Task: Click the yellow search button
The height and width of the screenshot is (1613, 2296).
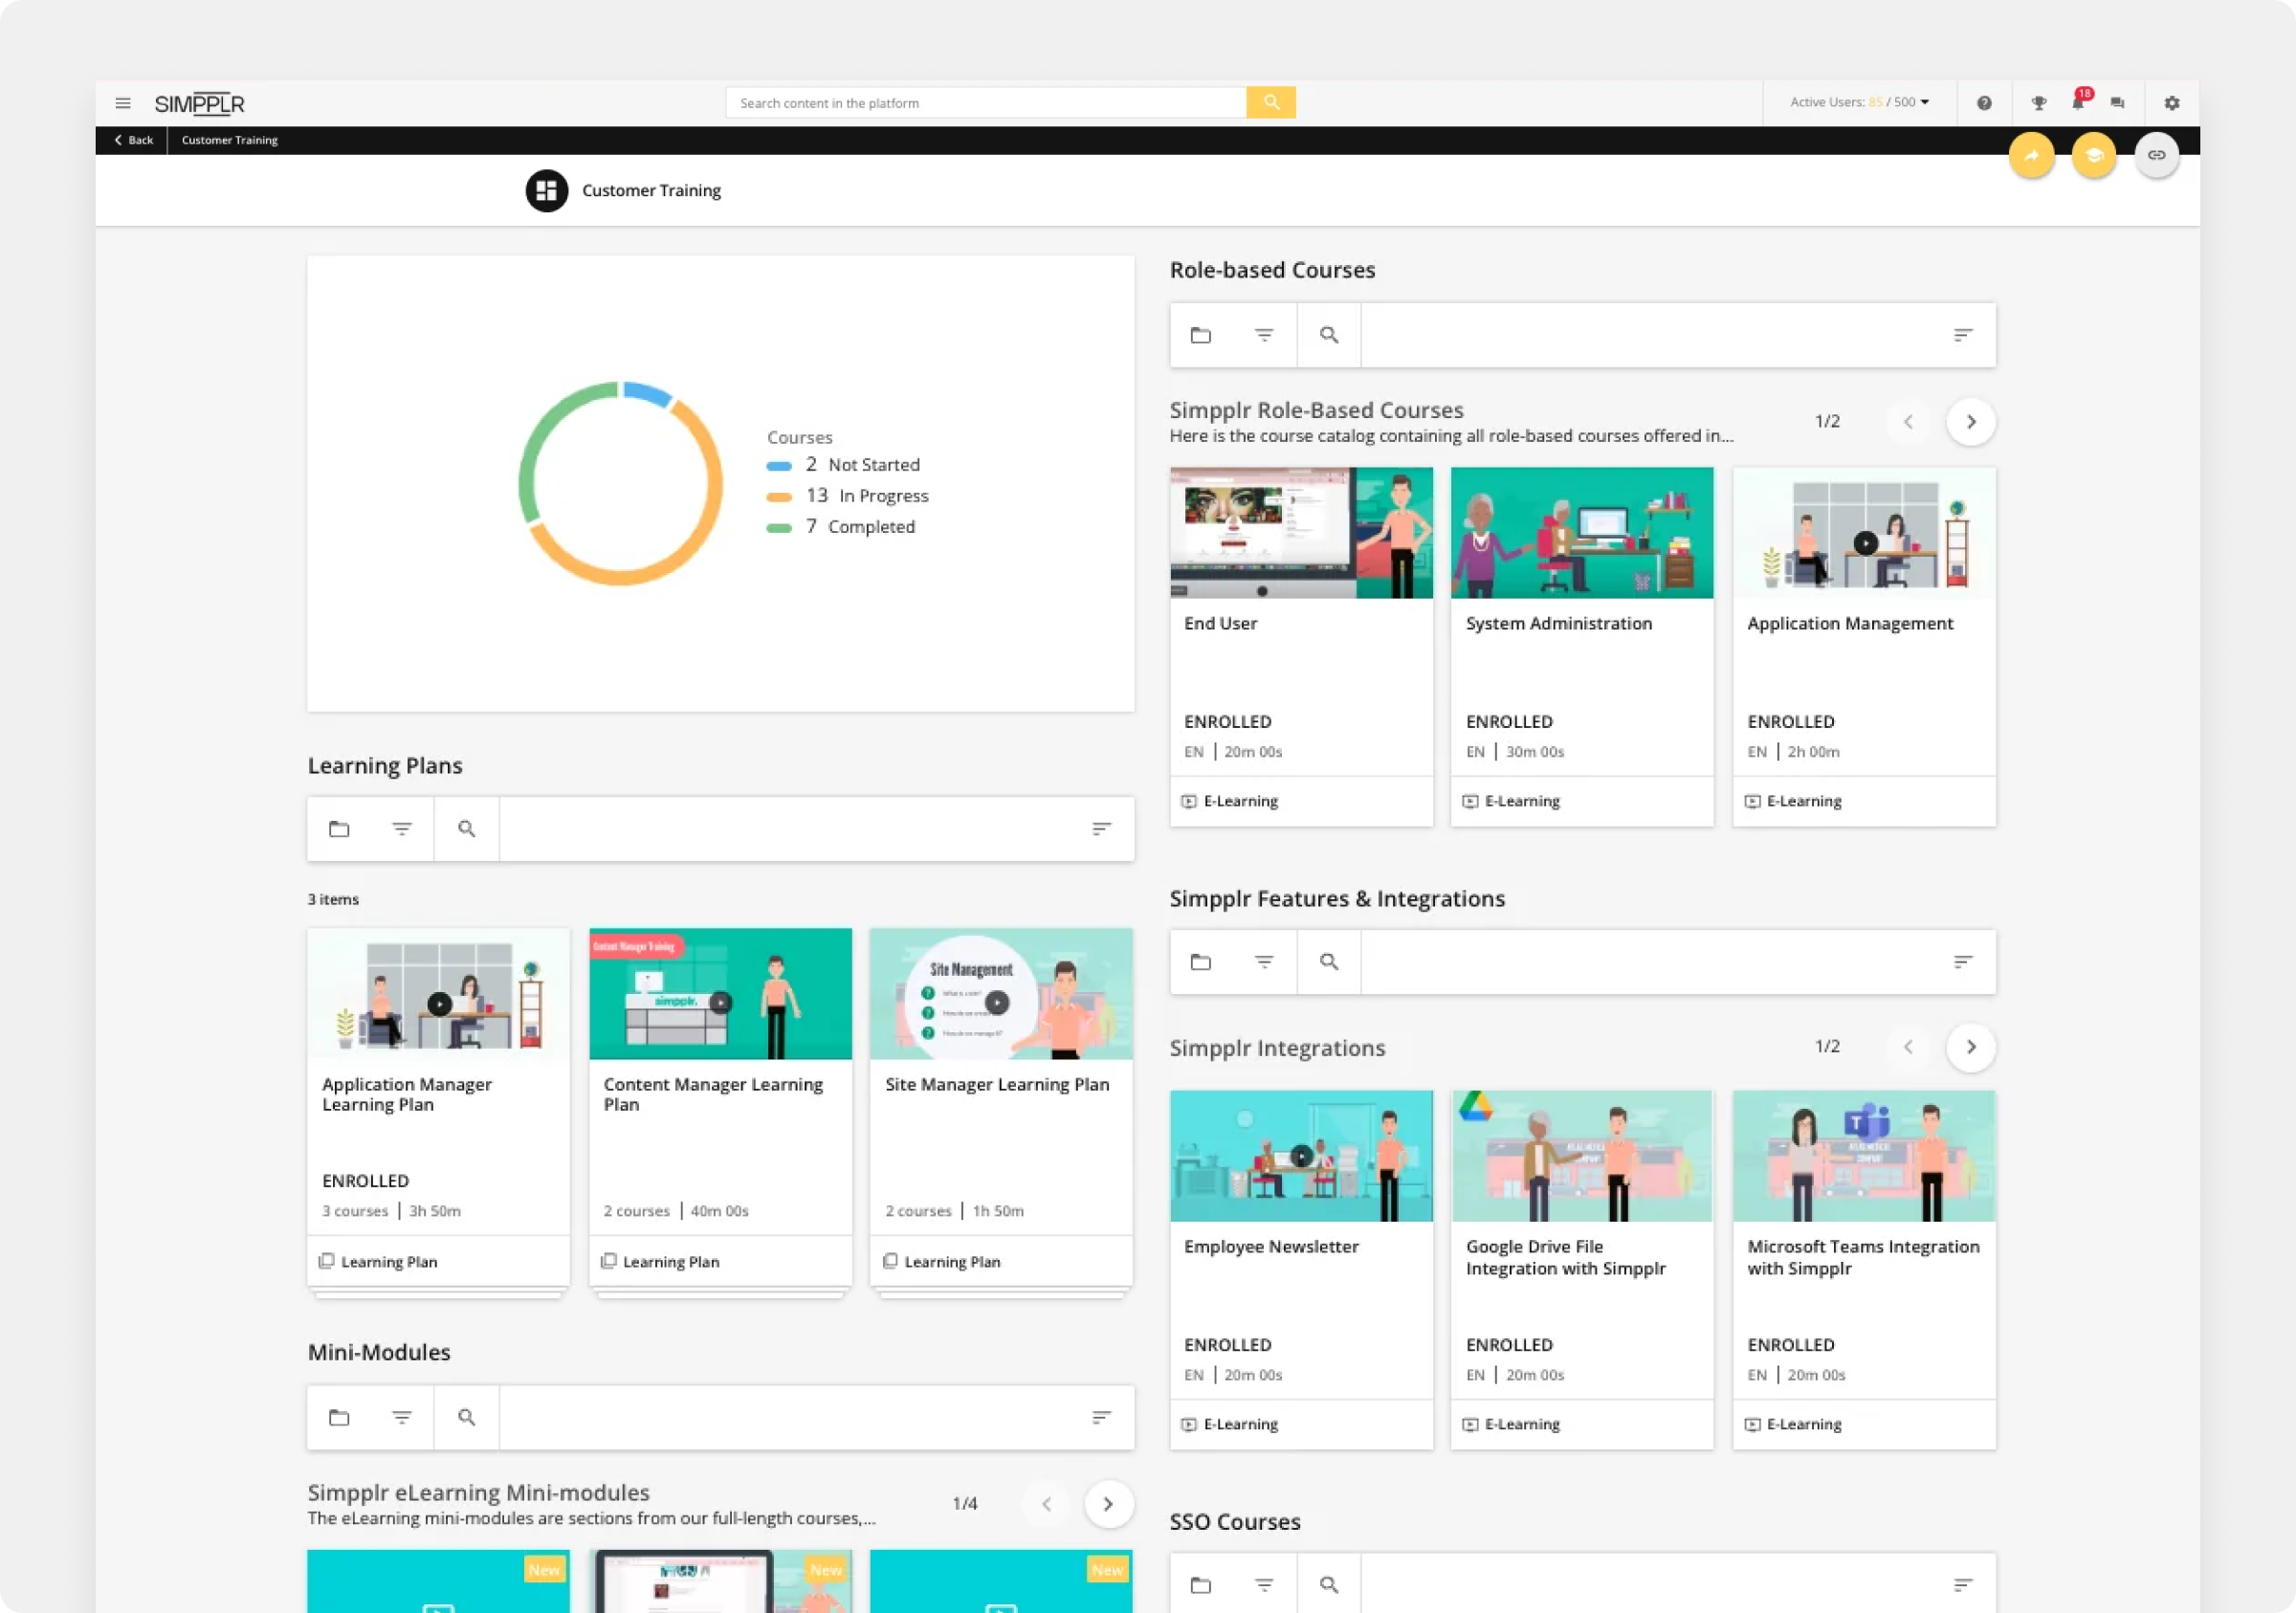Action: pos(1271,102)
